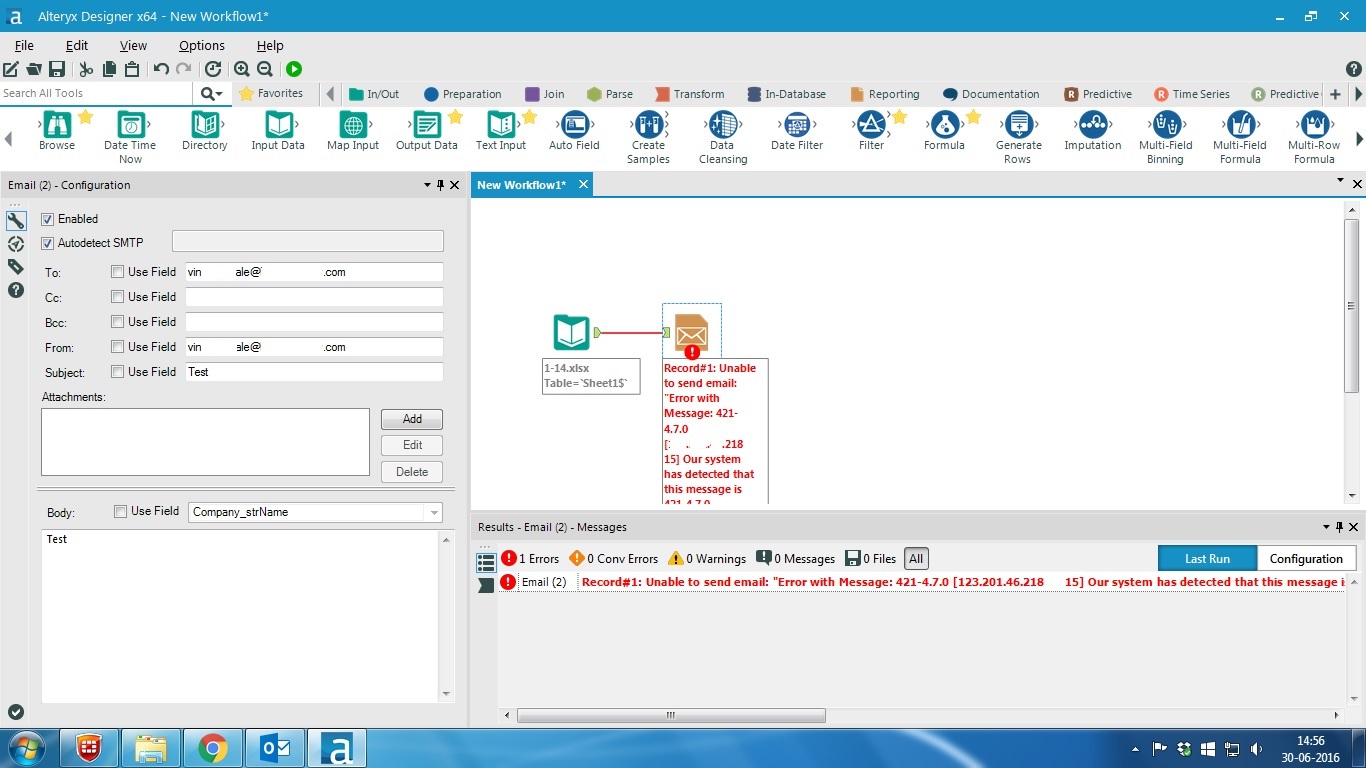The height and width of the screenshot is (768, 1366).
Task: Open the Body field dropdown
Action: point(433,511)
